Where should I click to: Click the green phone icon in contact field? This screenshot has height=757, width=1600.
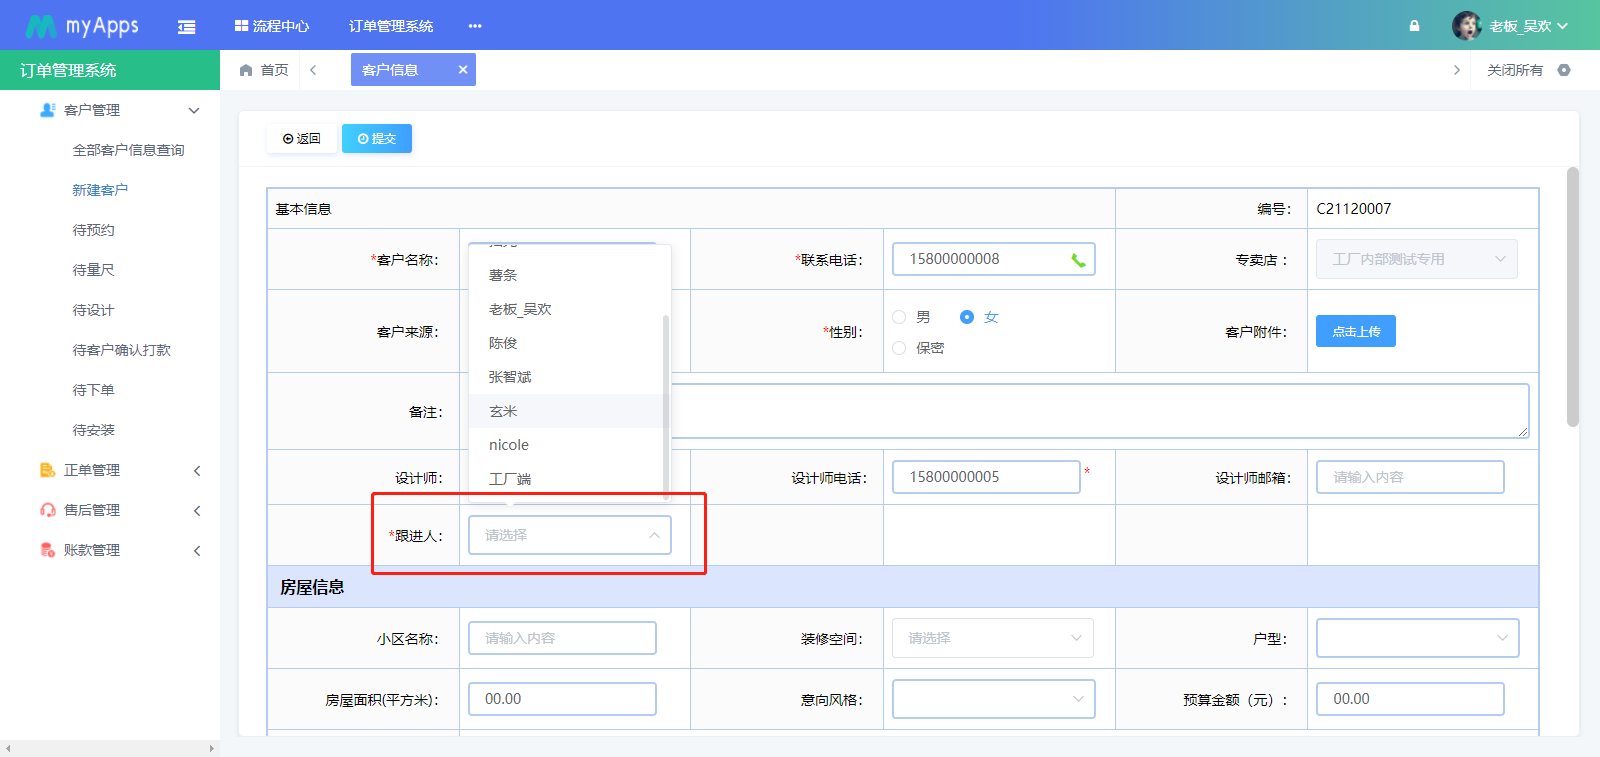click(x=1078, y=260)
